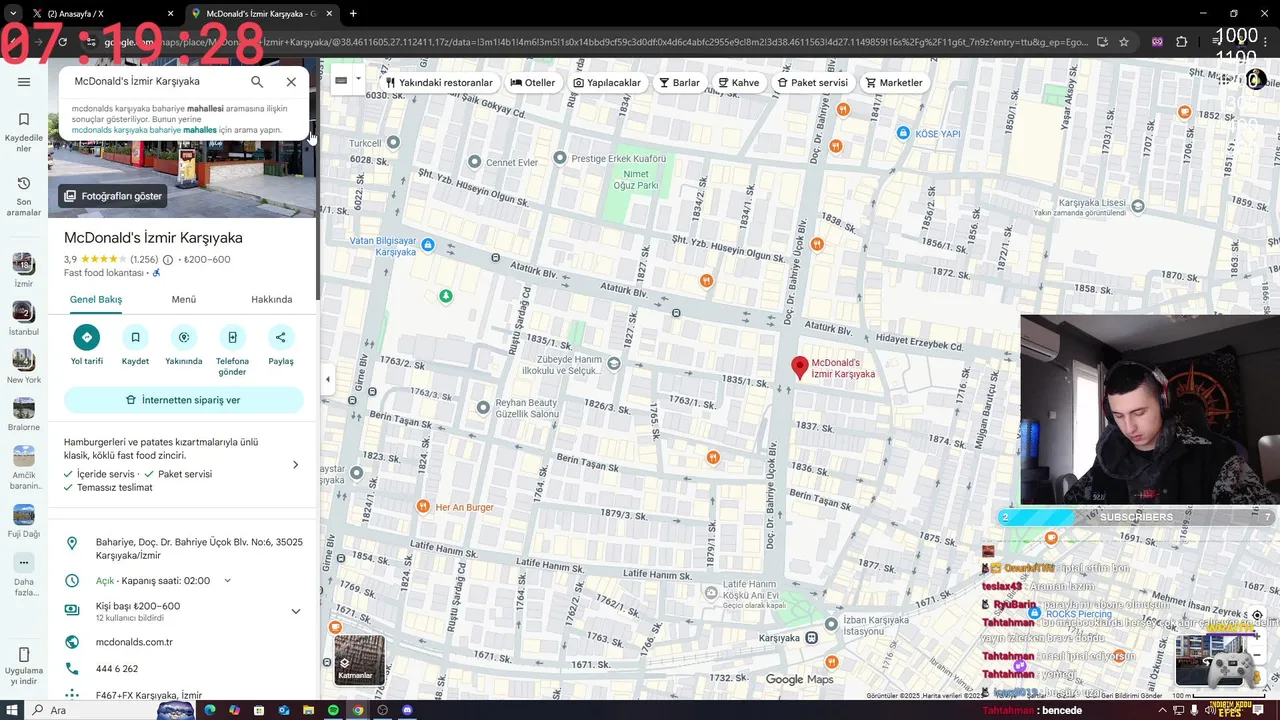The height and width of the screenshot is (720, 1280).
Task: Click İnternetten sipariş ver button
Action: [184, 400]
